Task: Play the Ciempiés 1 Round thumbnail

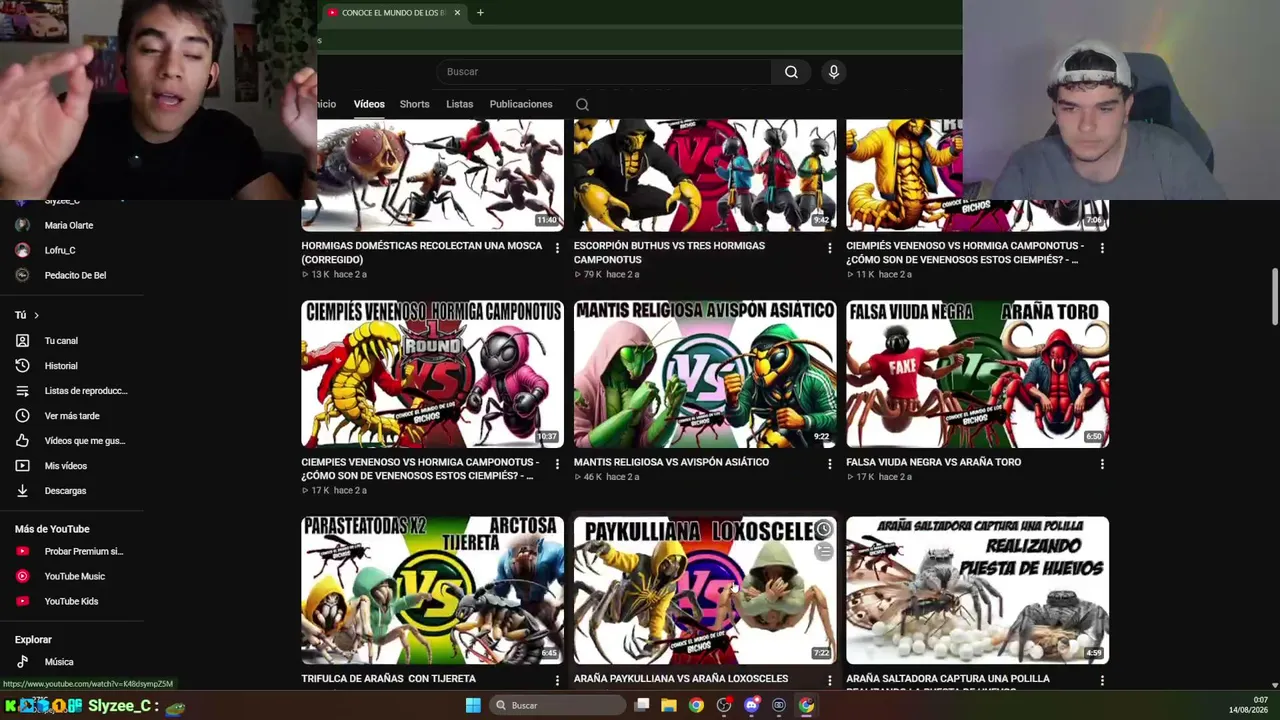Action: coord(432,374)
